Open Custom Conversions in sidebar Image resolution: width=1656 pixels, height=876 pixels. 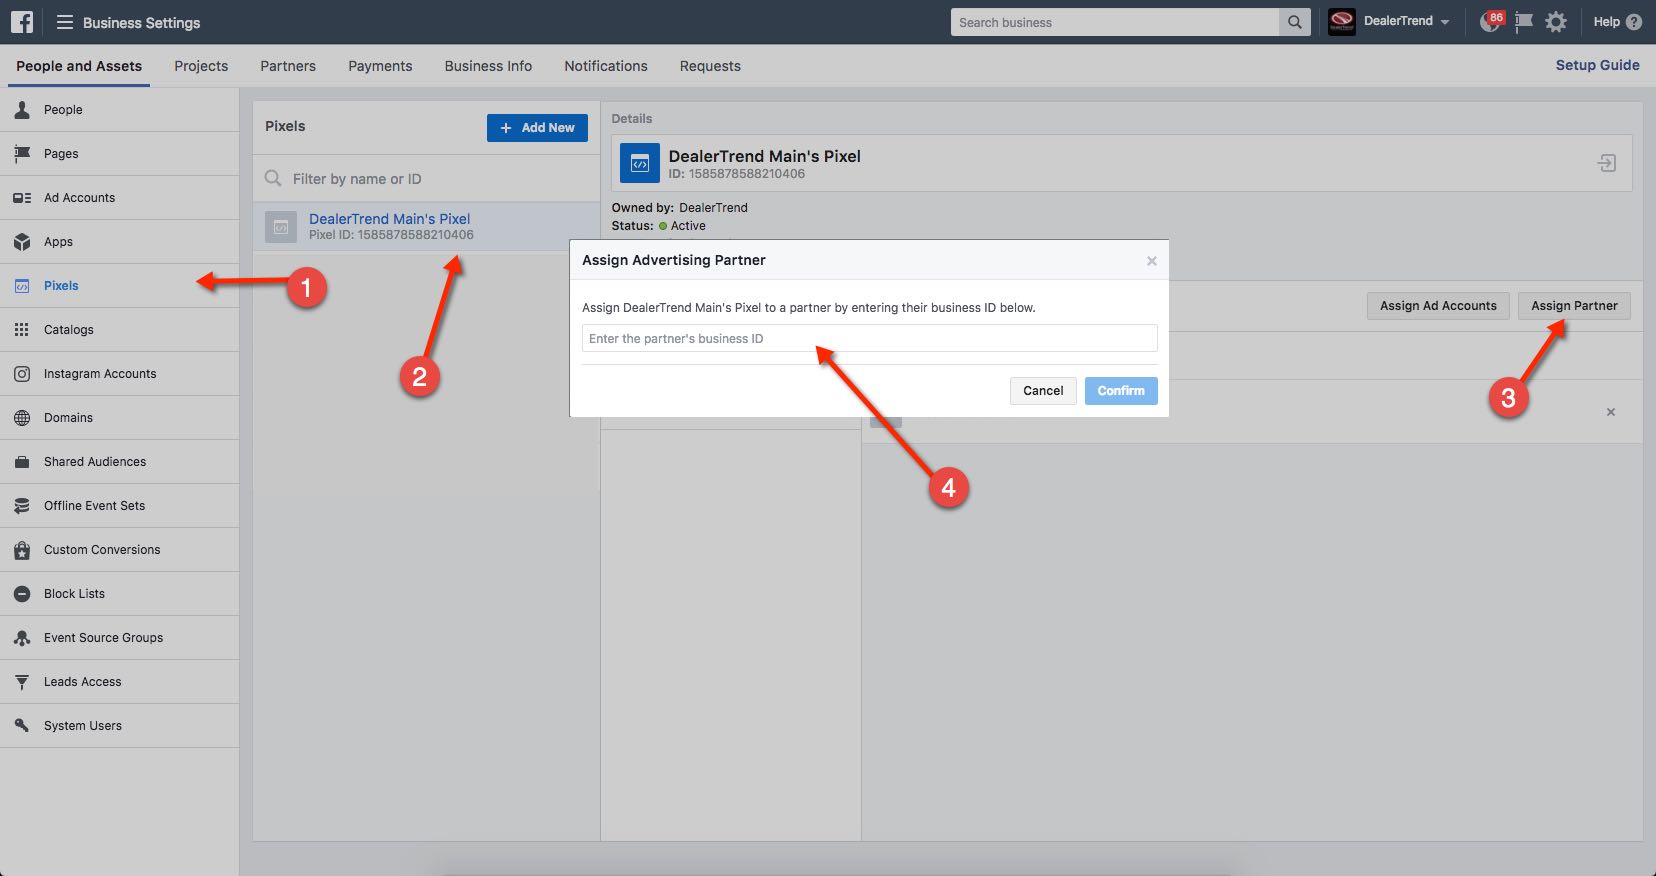point(119,550)
